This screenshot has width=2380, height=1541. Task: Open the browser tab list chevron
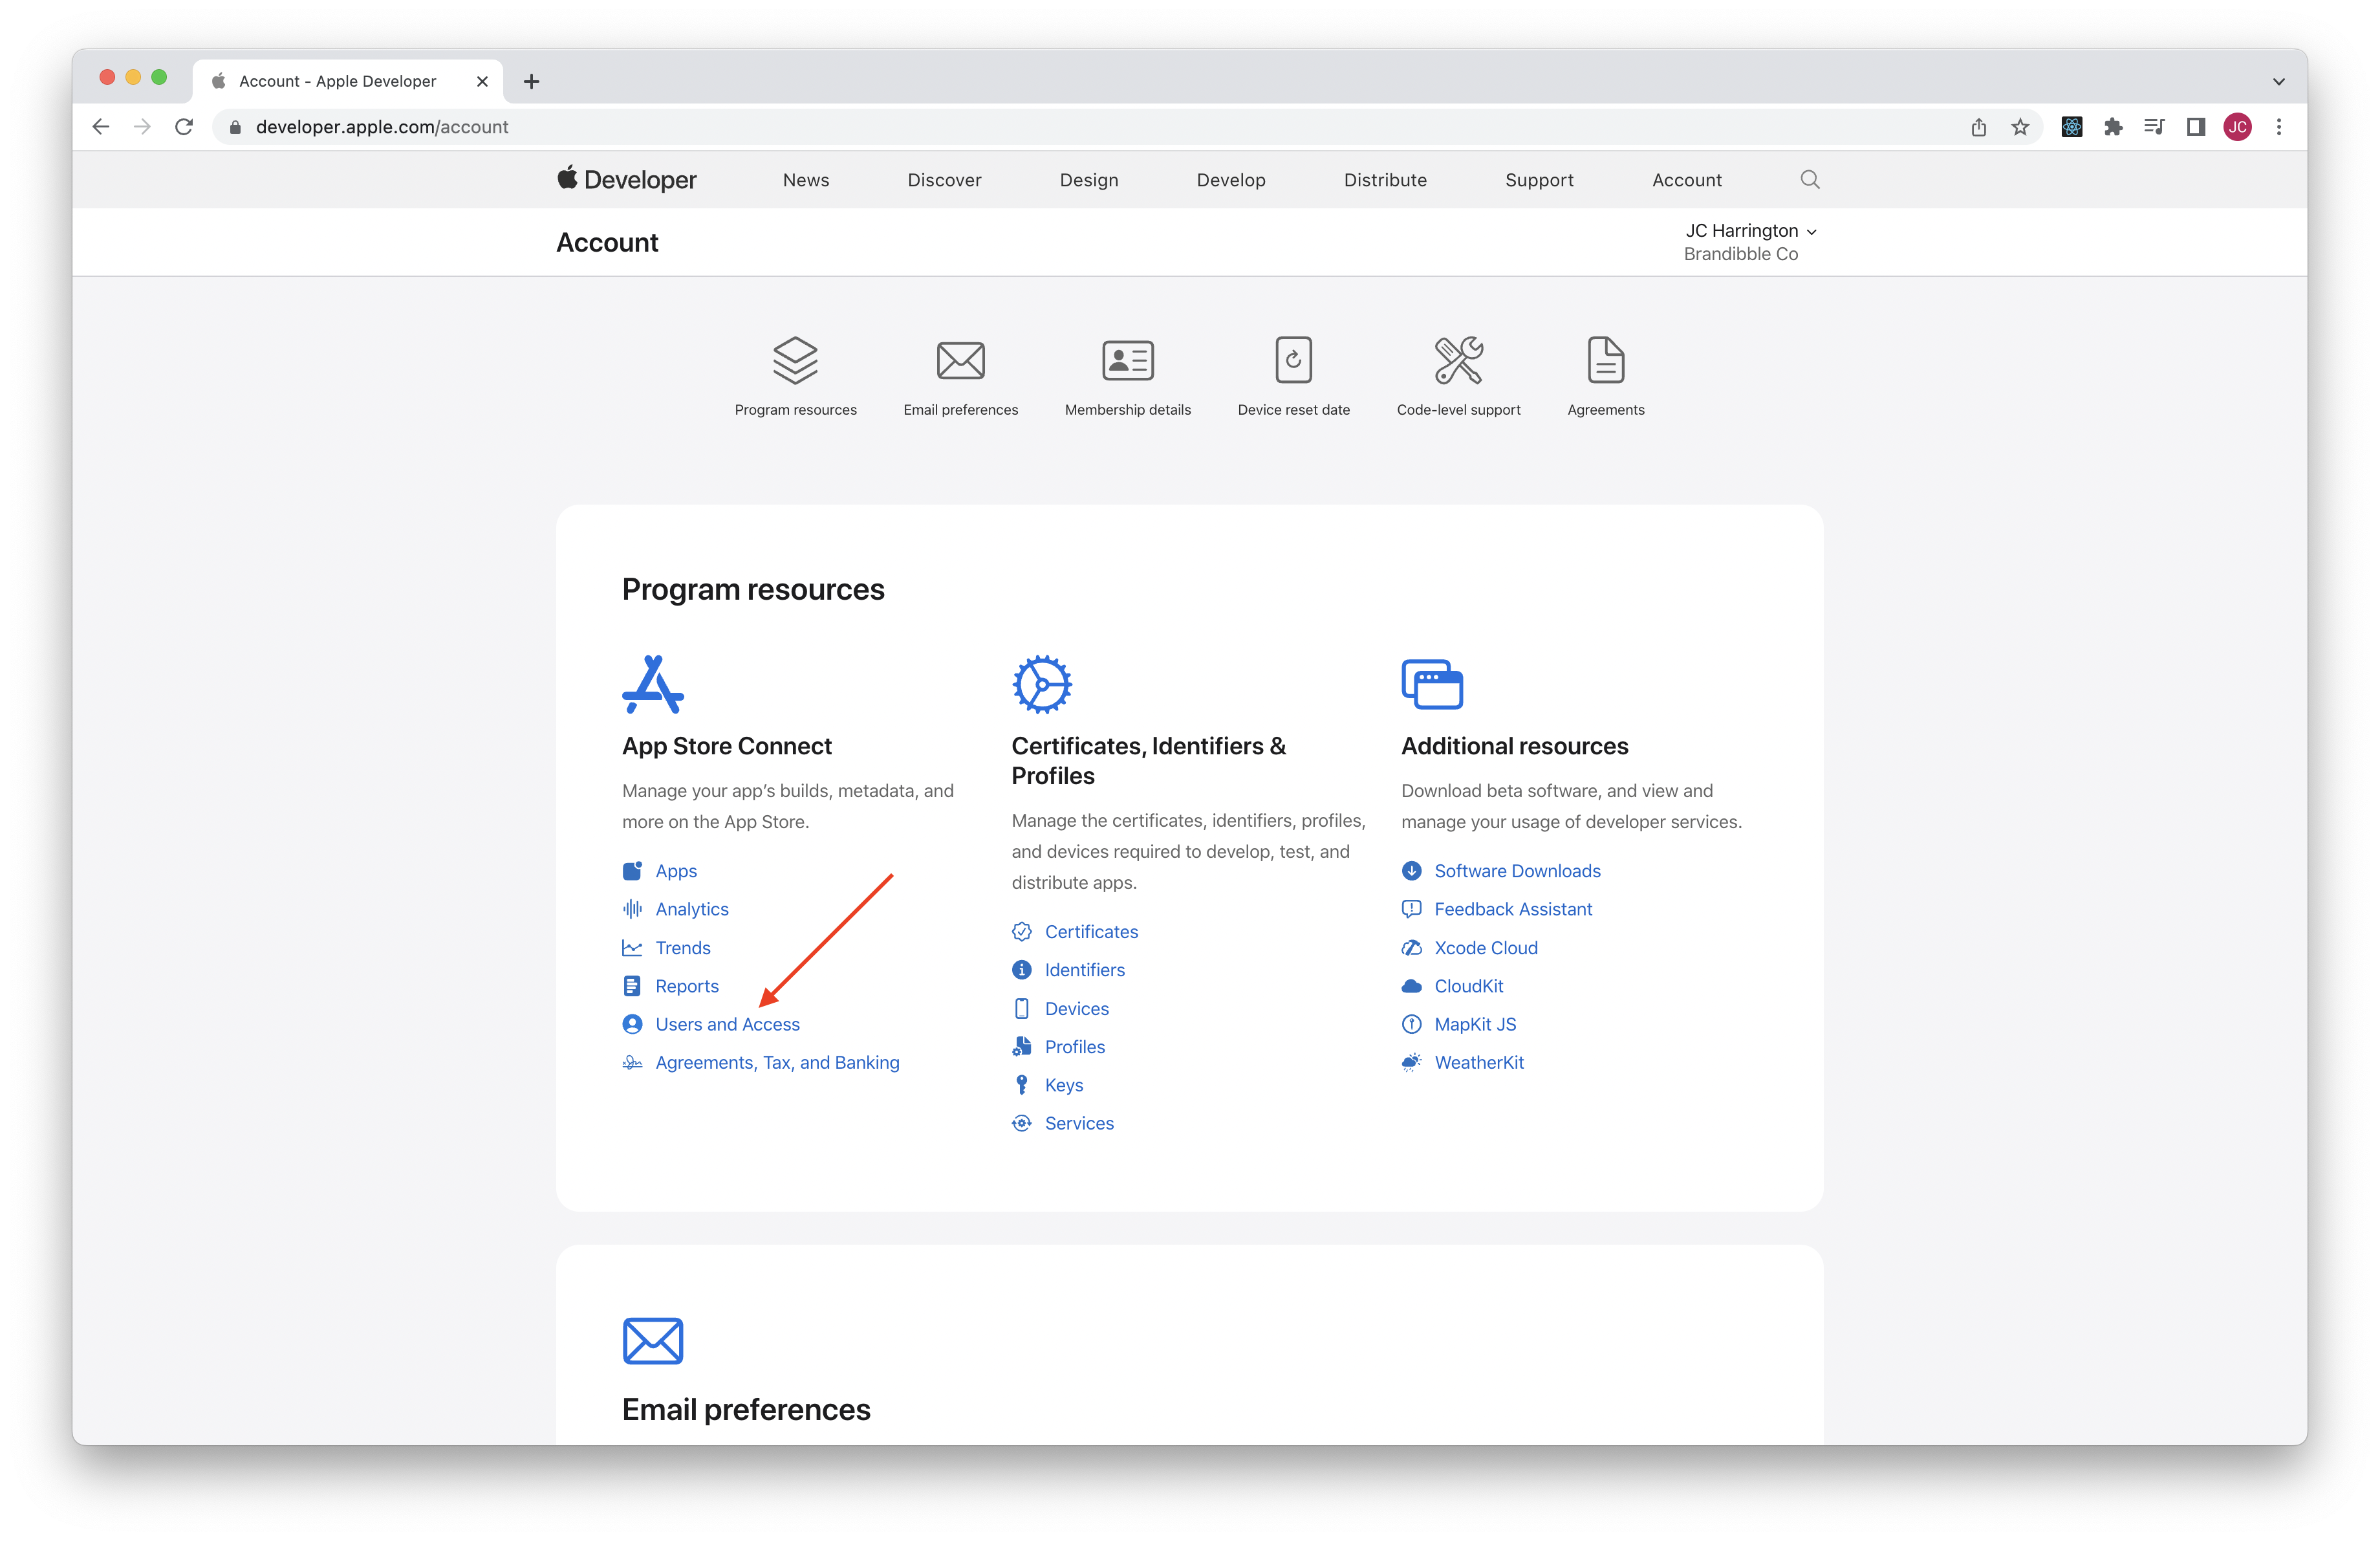(x=2278, y=81)
